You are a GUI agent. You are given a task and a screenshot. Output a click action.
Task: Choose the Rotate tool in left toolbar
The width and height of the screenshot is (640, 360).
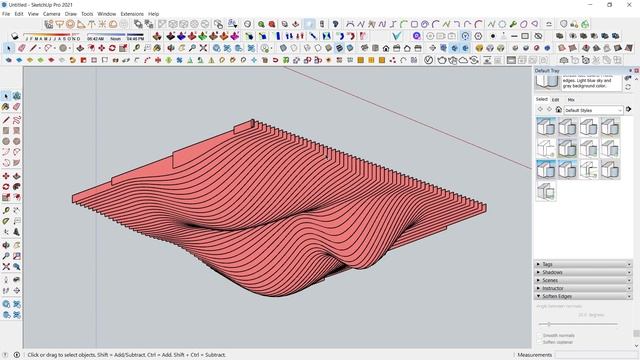click(6, 187)
